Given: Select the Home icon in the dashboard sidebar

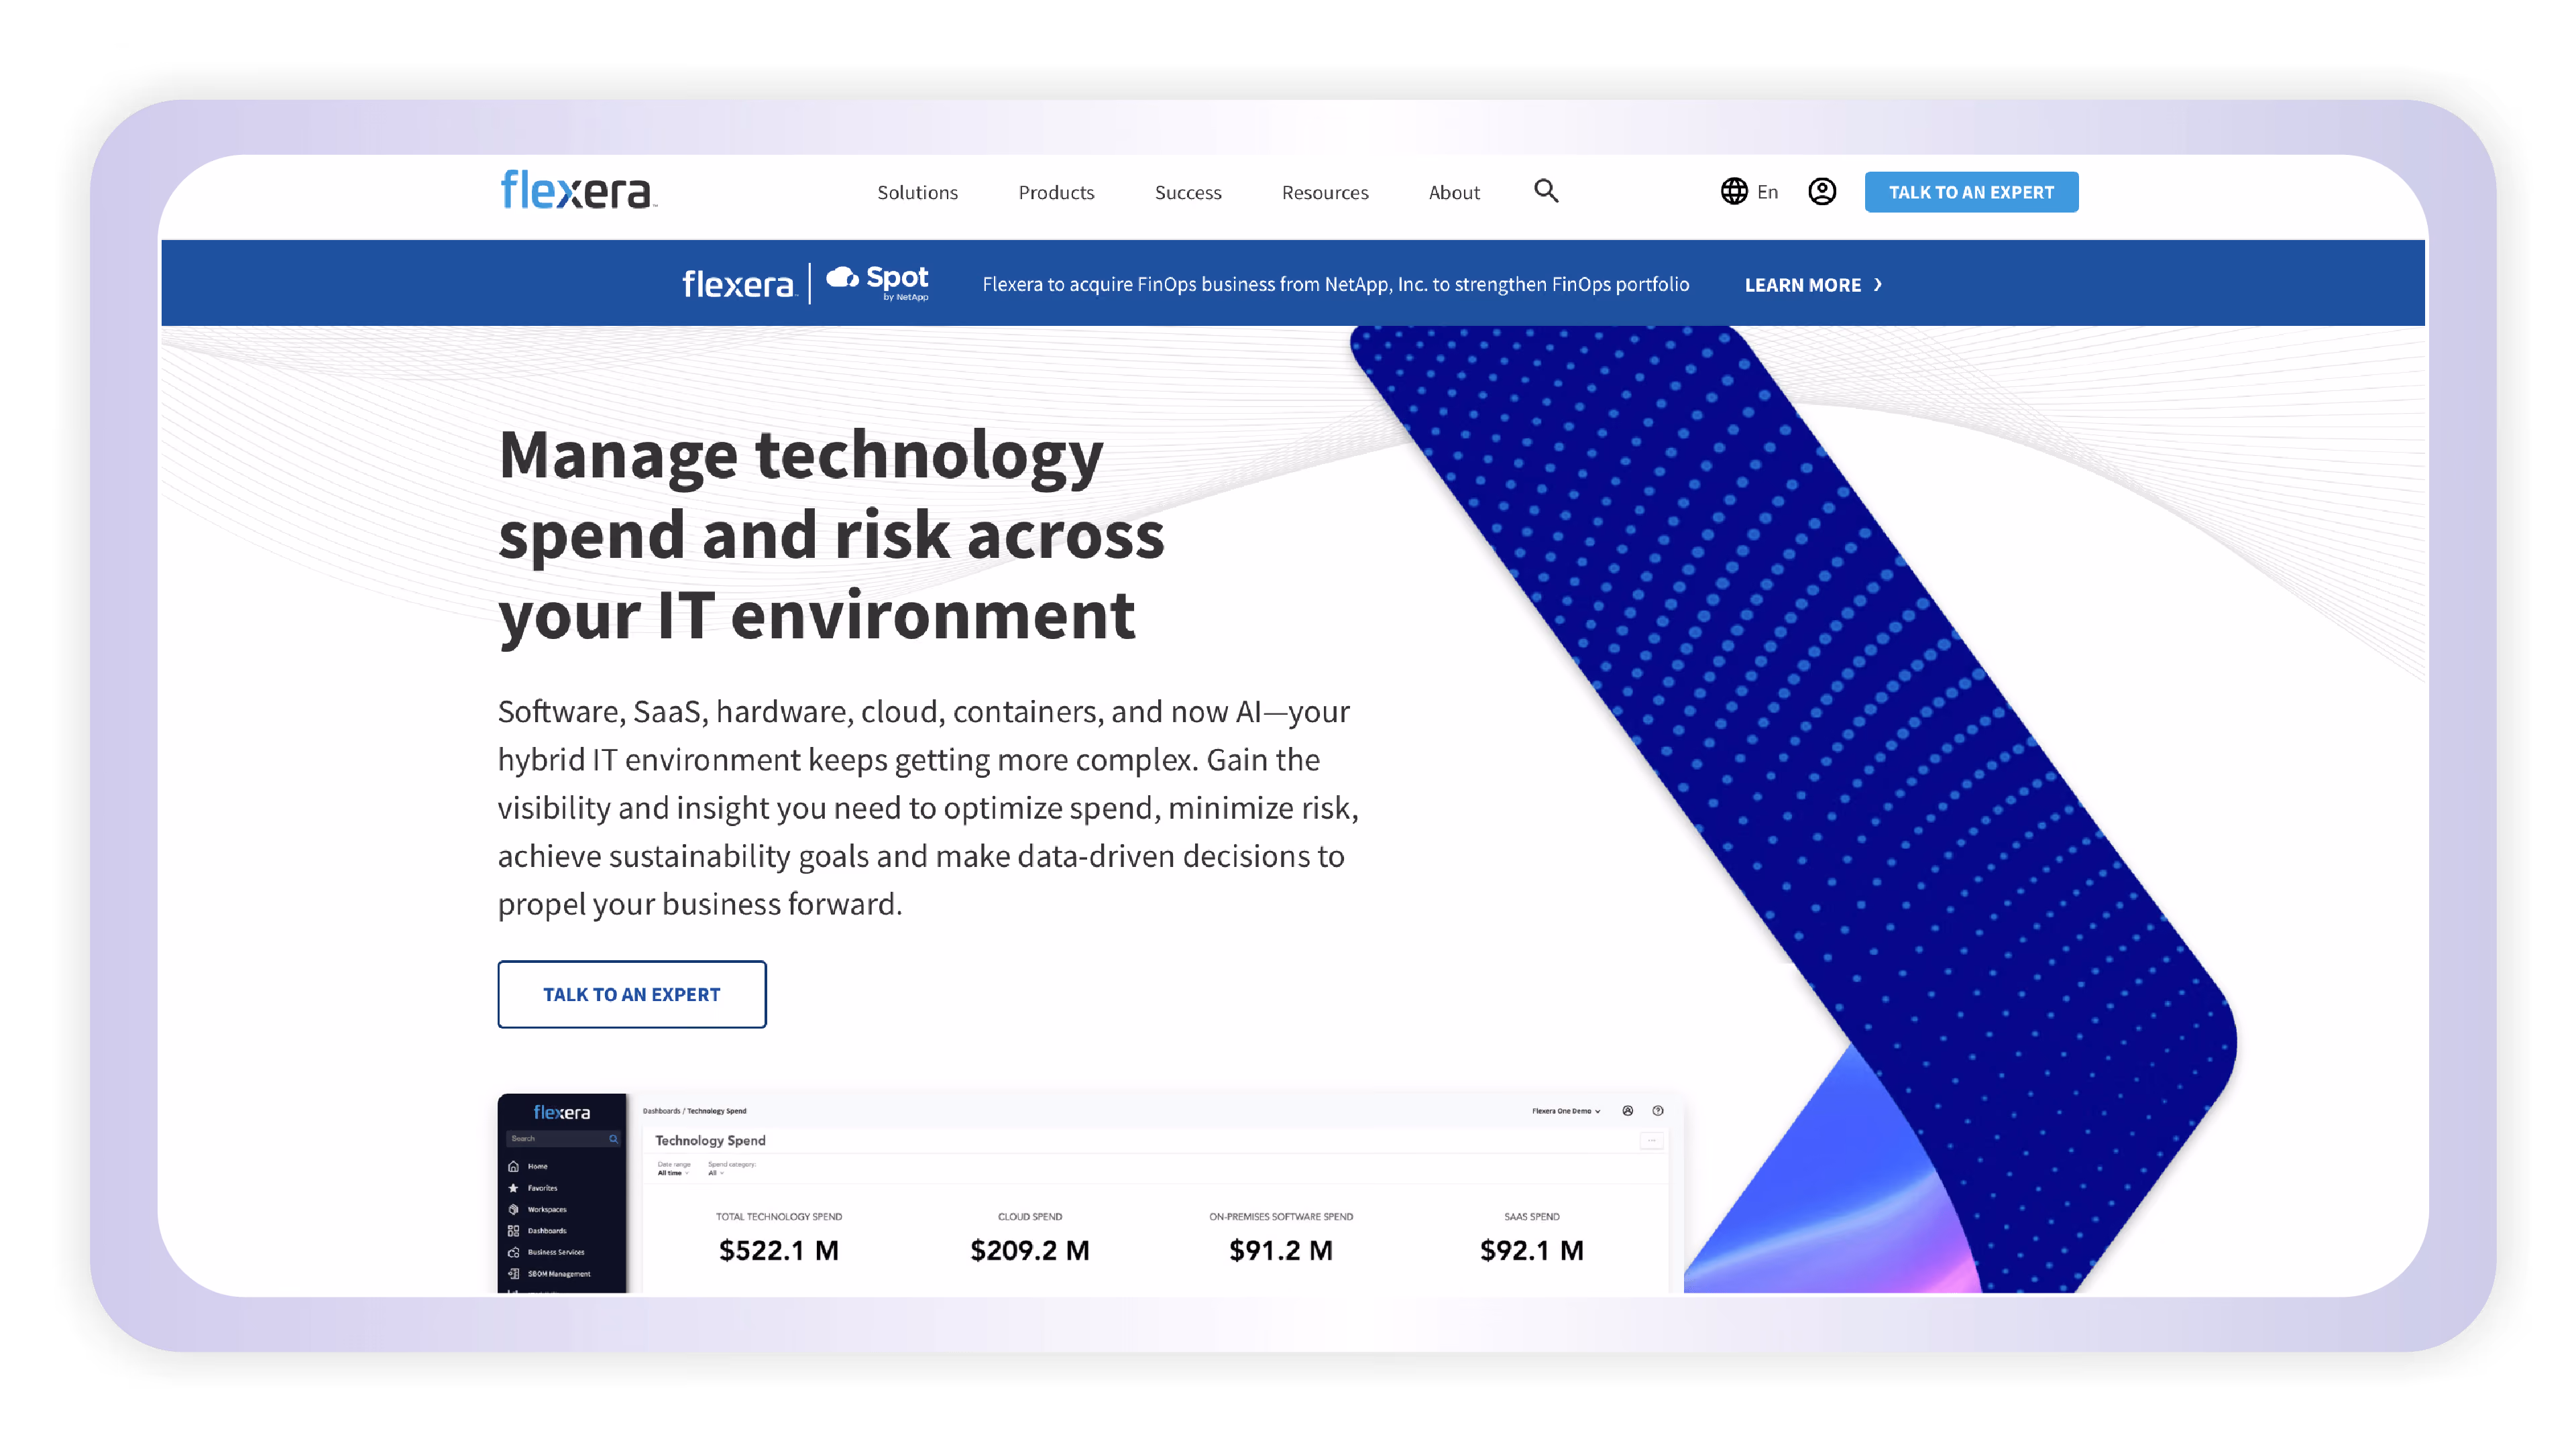Looking at the screenshot, I should (513, 1166).
